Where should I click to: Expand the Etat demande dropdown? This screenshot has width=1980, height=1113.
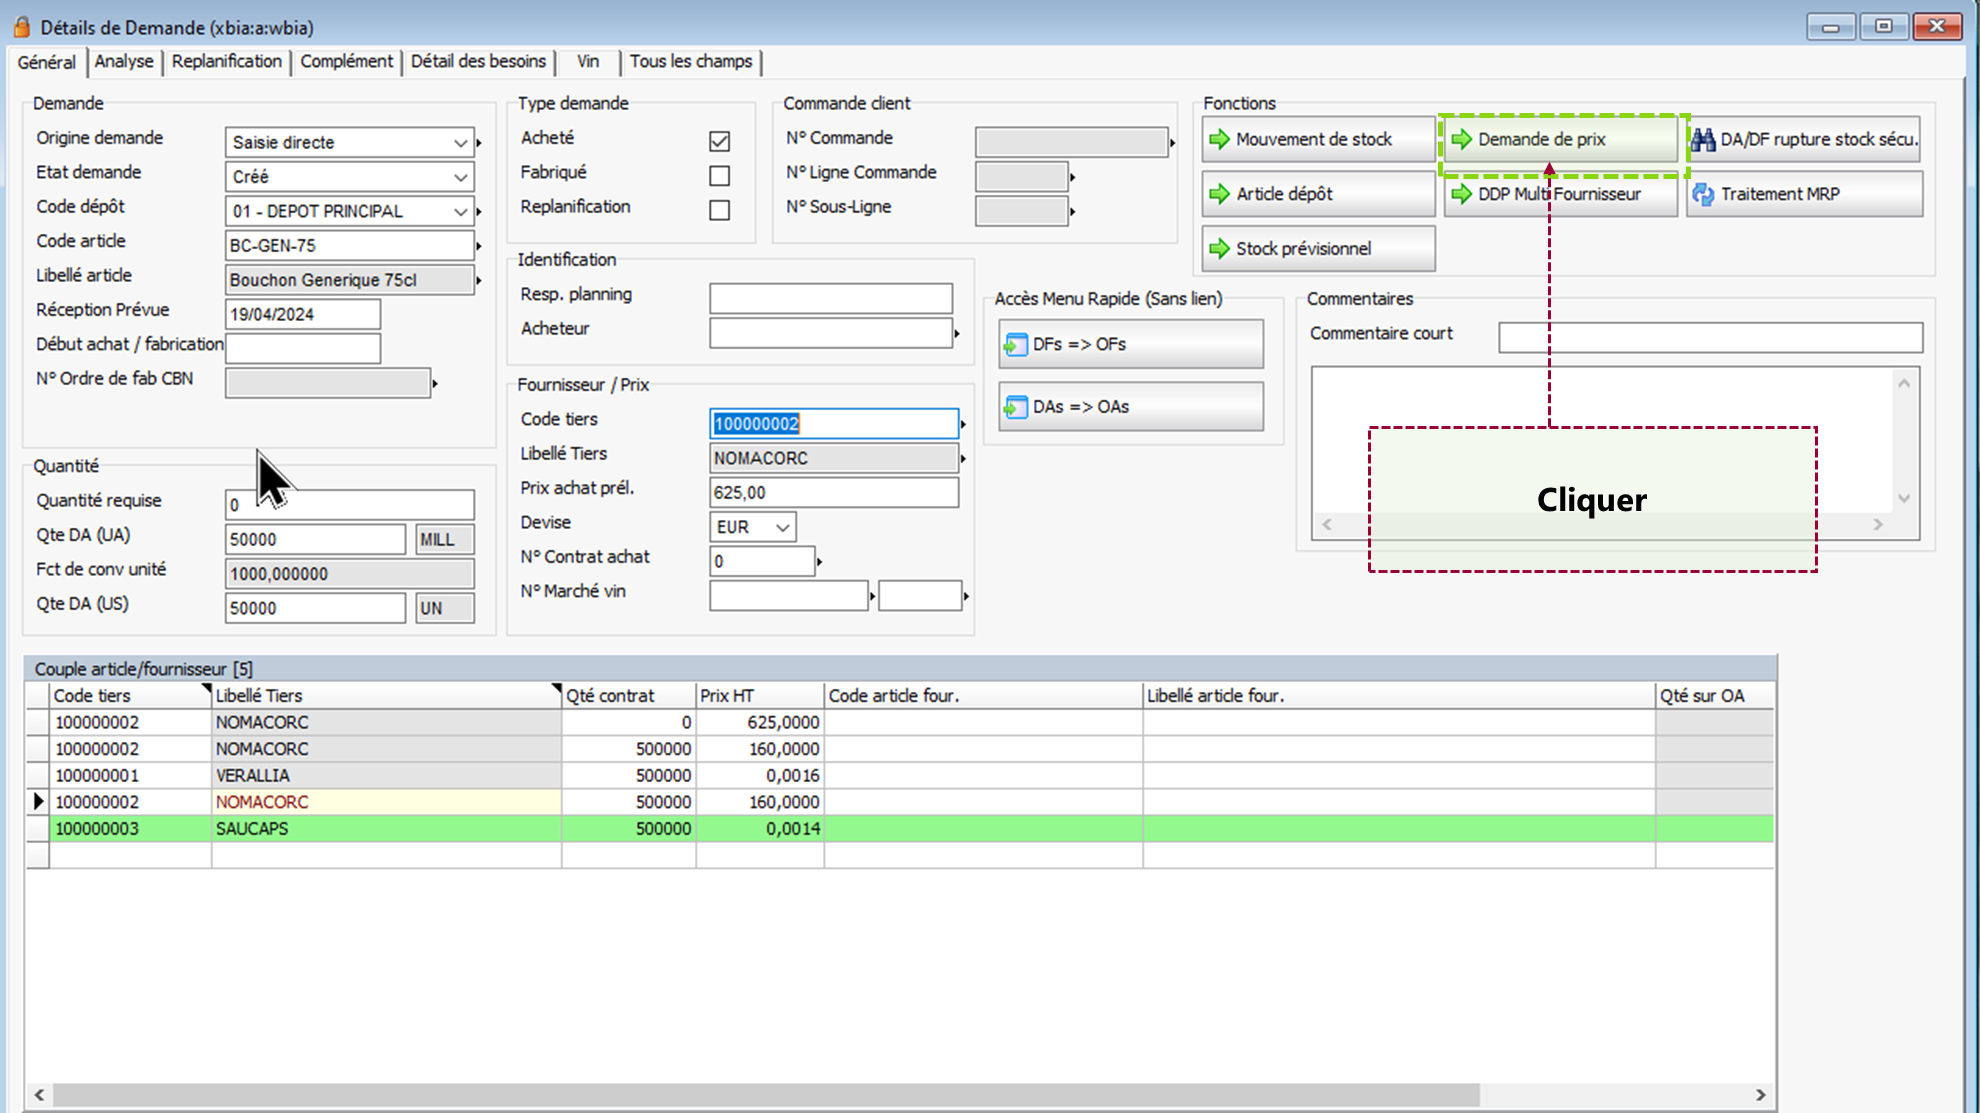pos(460,177)
